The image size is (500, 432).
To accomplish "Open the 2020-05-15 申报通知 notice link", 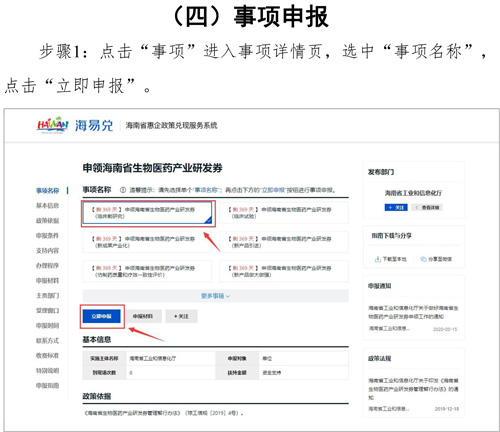I will point(413,312).
